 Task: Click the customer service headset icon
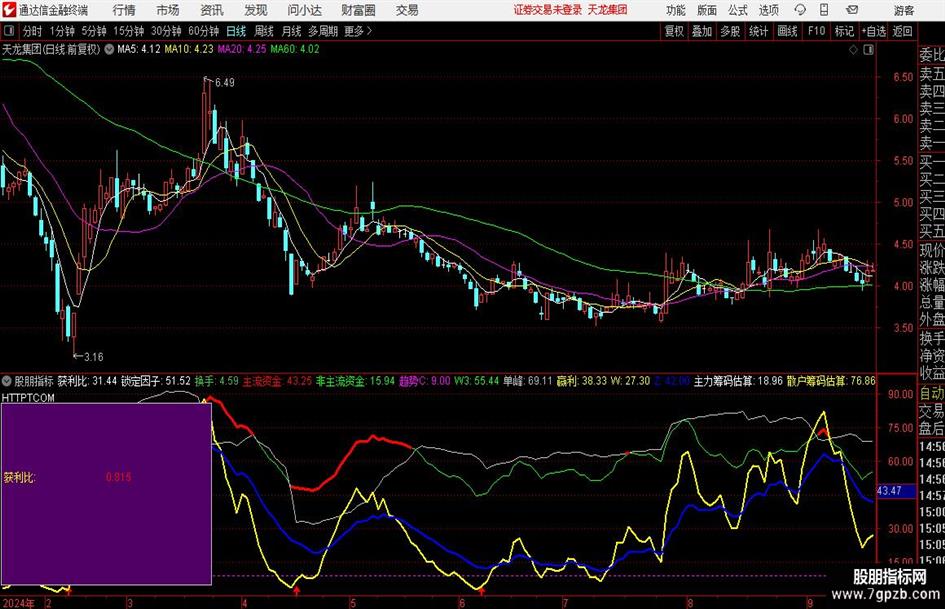[800, 10]
